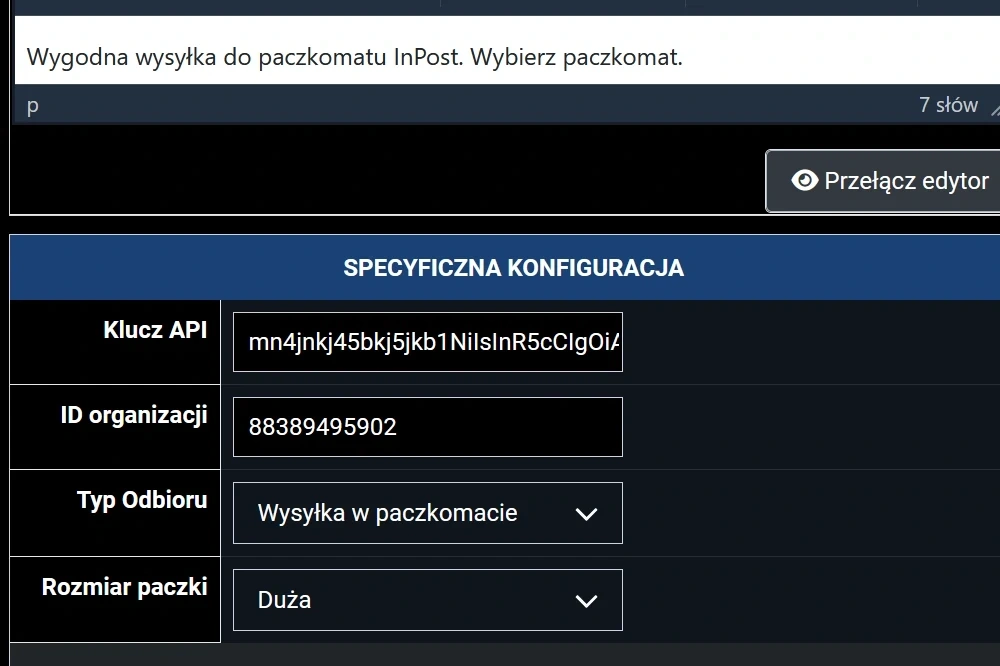Click the 'p' element path in editor statusbar
The width and height of the screenshot is (1000, 666).
tap(31, 106)
